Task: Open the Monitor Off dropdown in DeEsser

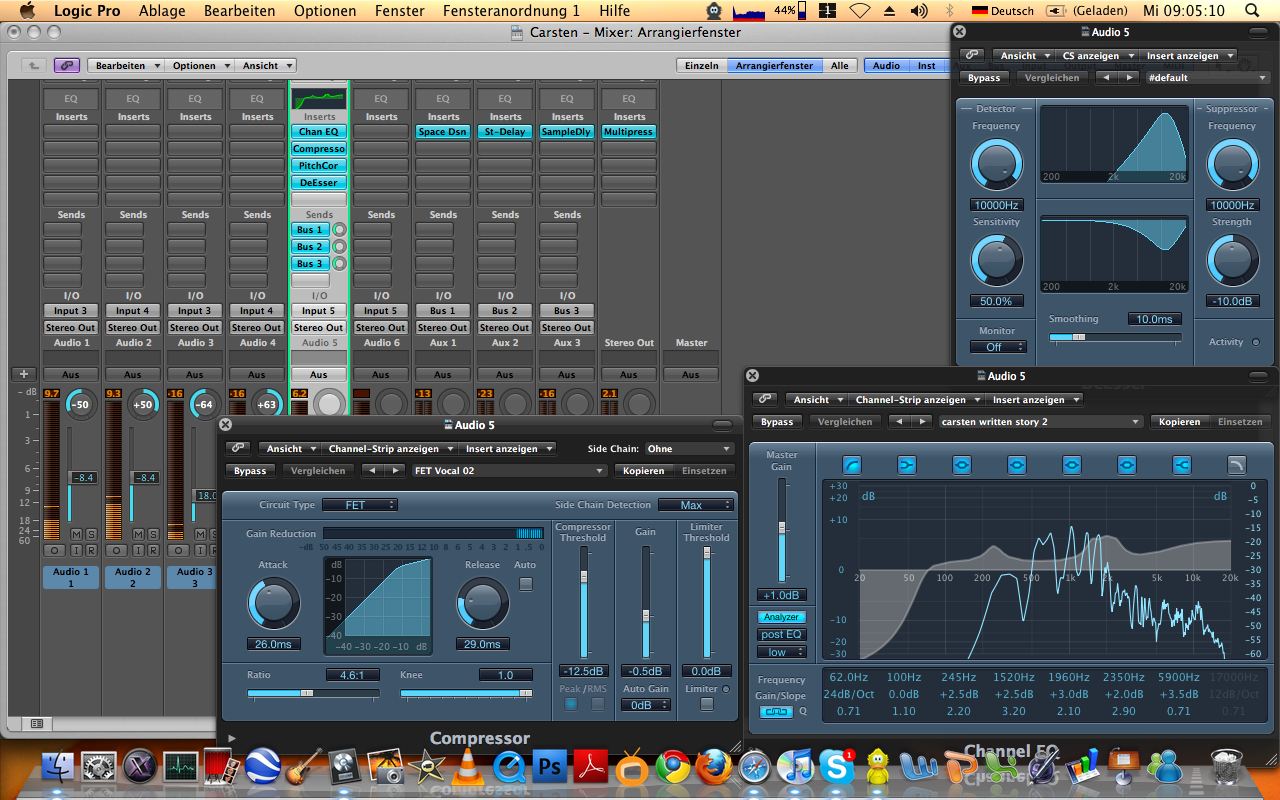Action: pyautogui.click(x=998, y=347)
